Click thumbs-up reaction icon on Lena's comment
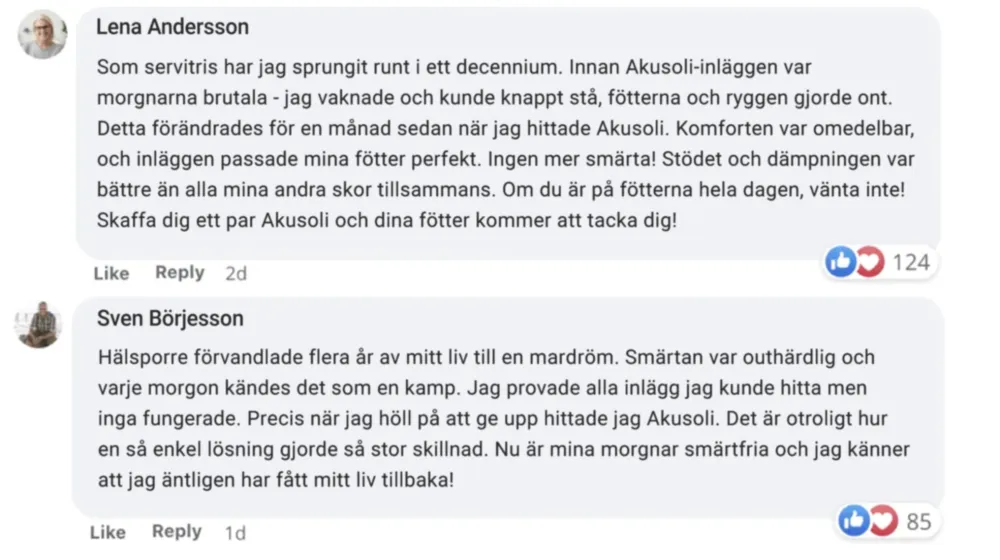This screenshot has height=560, width=1000. click(x=841, y=262)
